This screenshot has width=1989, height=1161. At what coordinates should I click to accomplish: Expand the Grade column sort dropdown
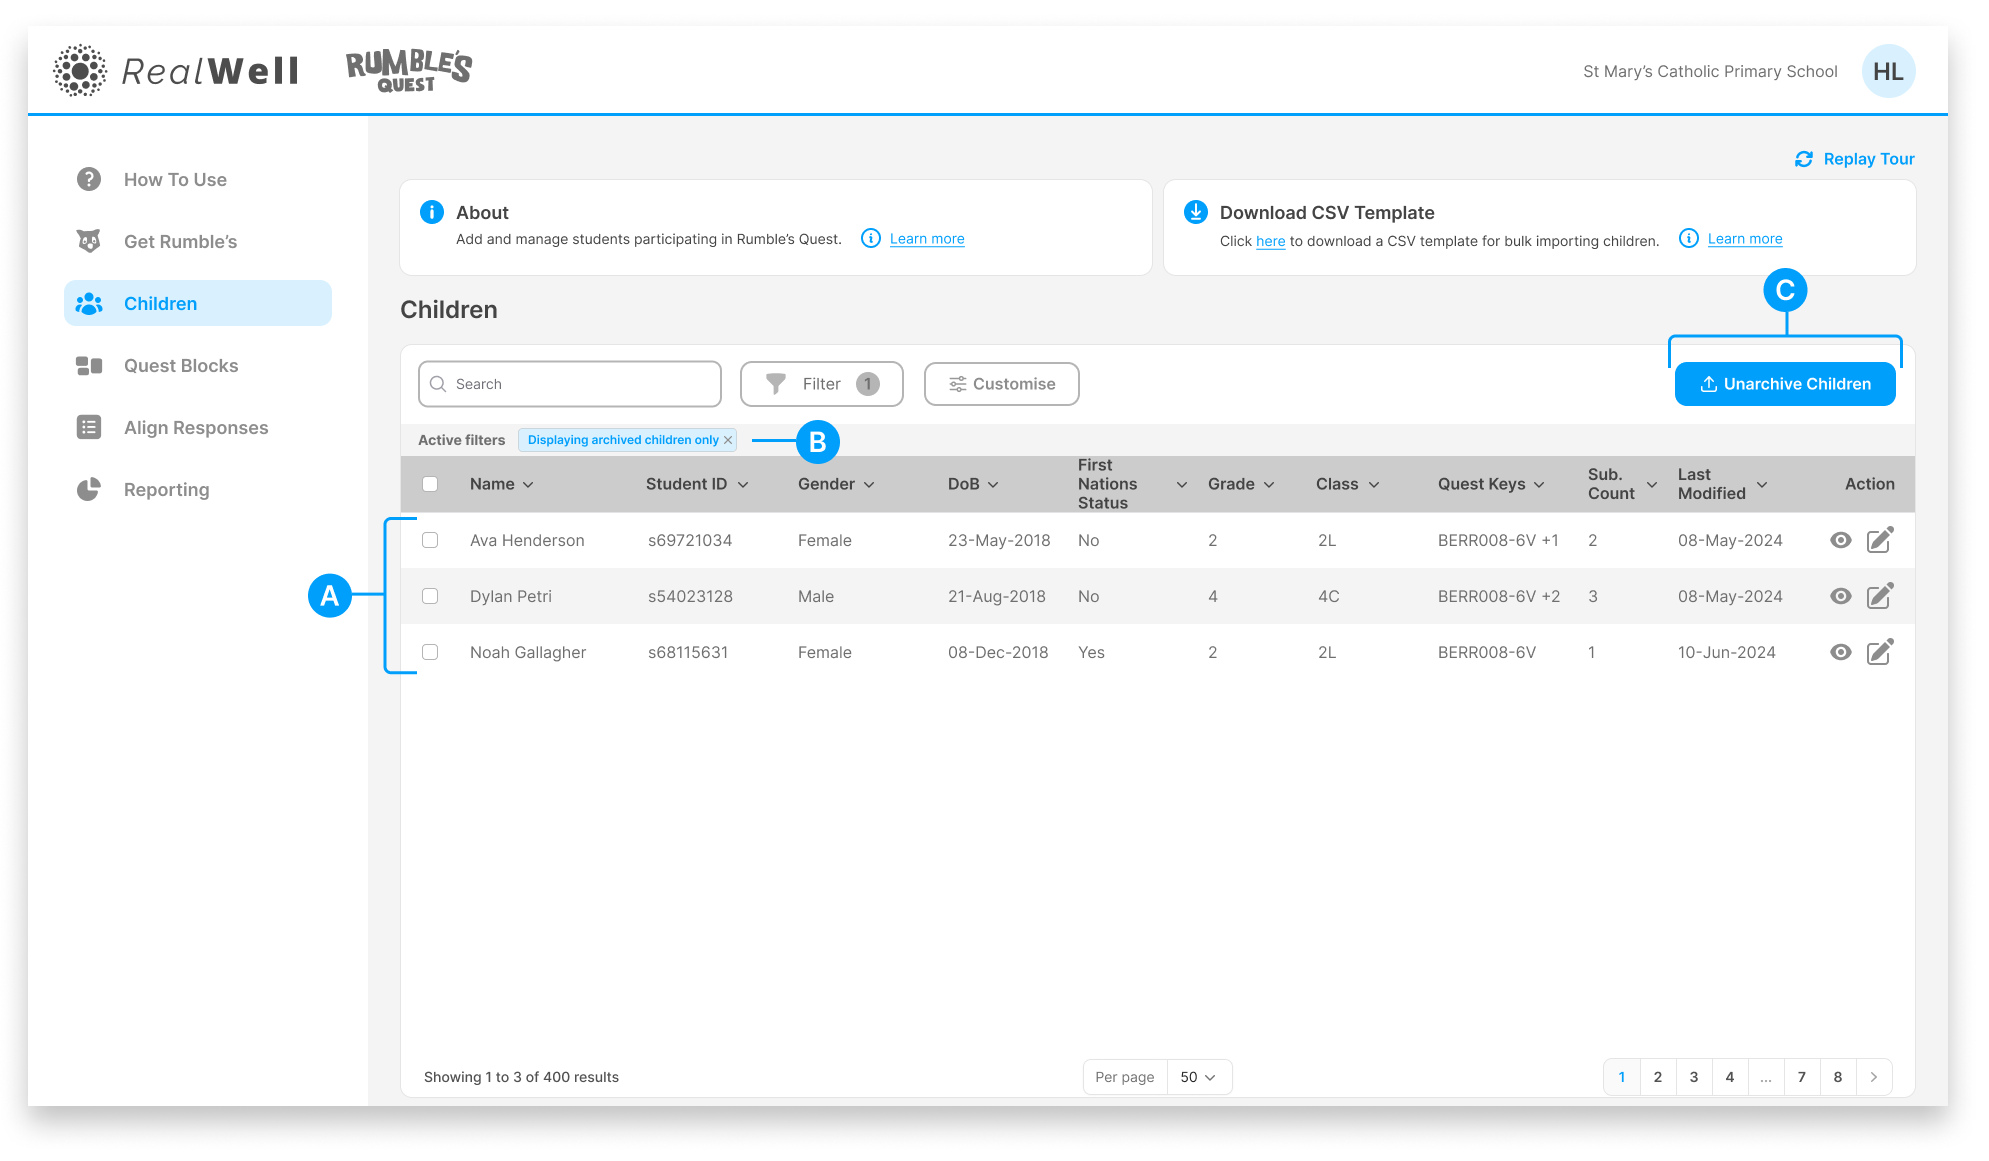pos(1269,485)
